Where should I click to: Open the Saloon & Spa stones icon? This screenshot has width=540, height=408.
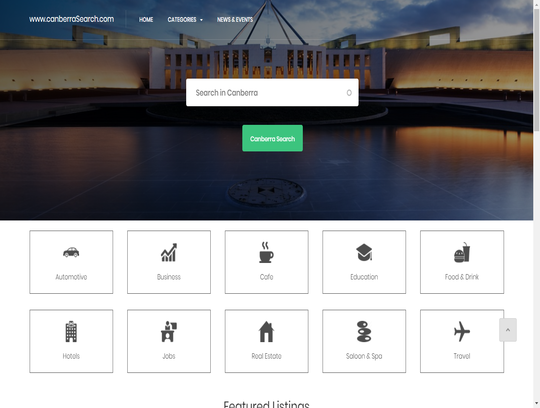click(x=364, y=332)
